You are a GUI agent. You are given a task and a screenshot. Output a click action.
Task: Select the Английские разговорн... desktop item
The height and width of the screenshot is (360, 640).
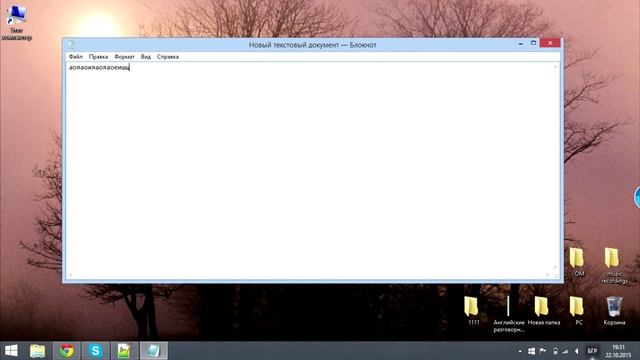point(509,314)
